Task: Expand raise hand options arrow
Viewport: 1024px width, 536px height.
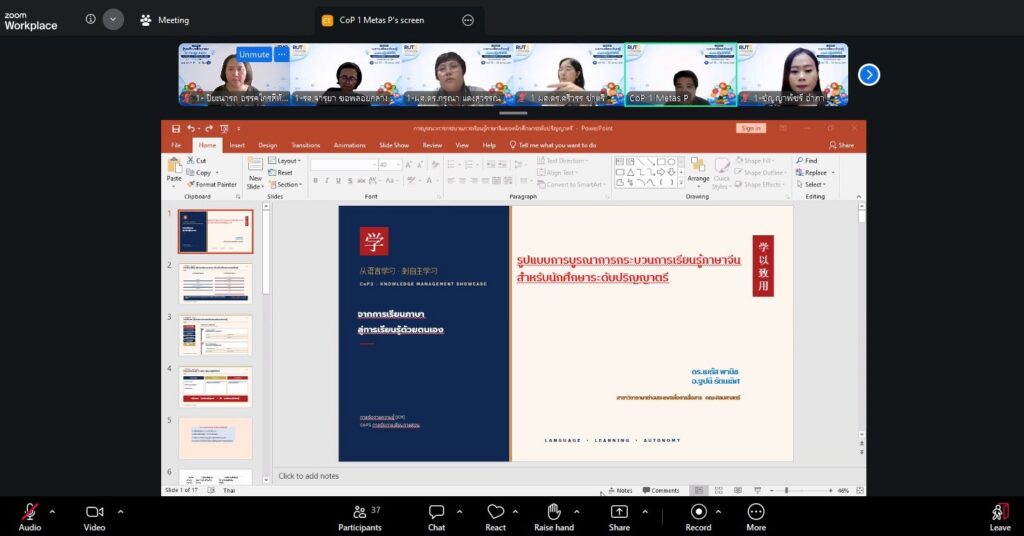Action: click(577, 512)
